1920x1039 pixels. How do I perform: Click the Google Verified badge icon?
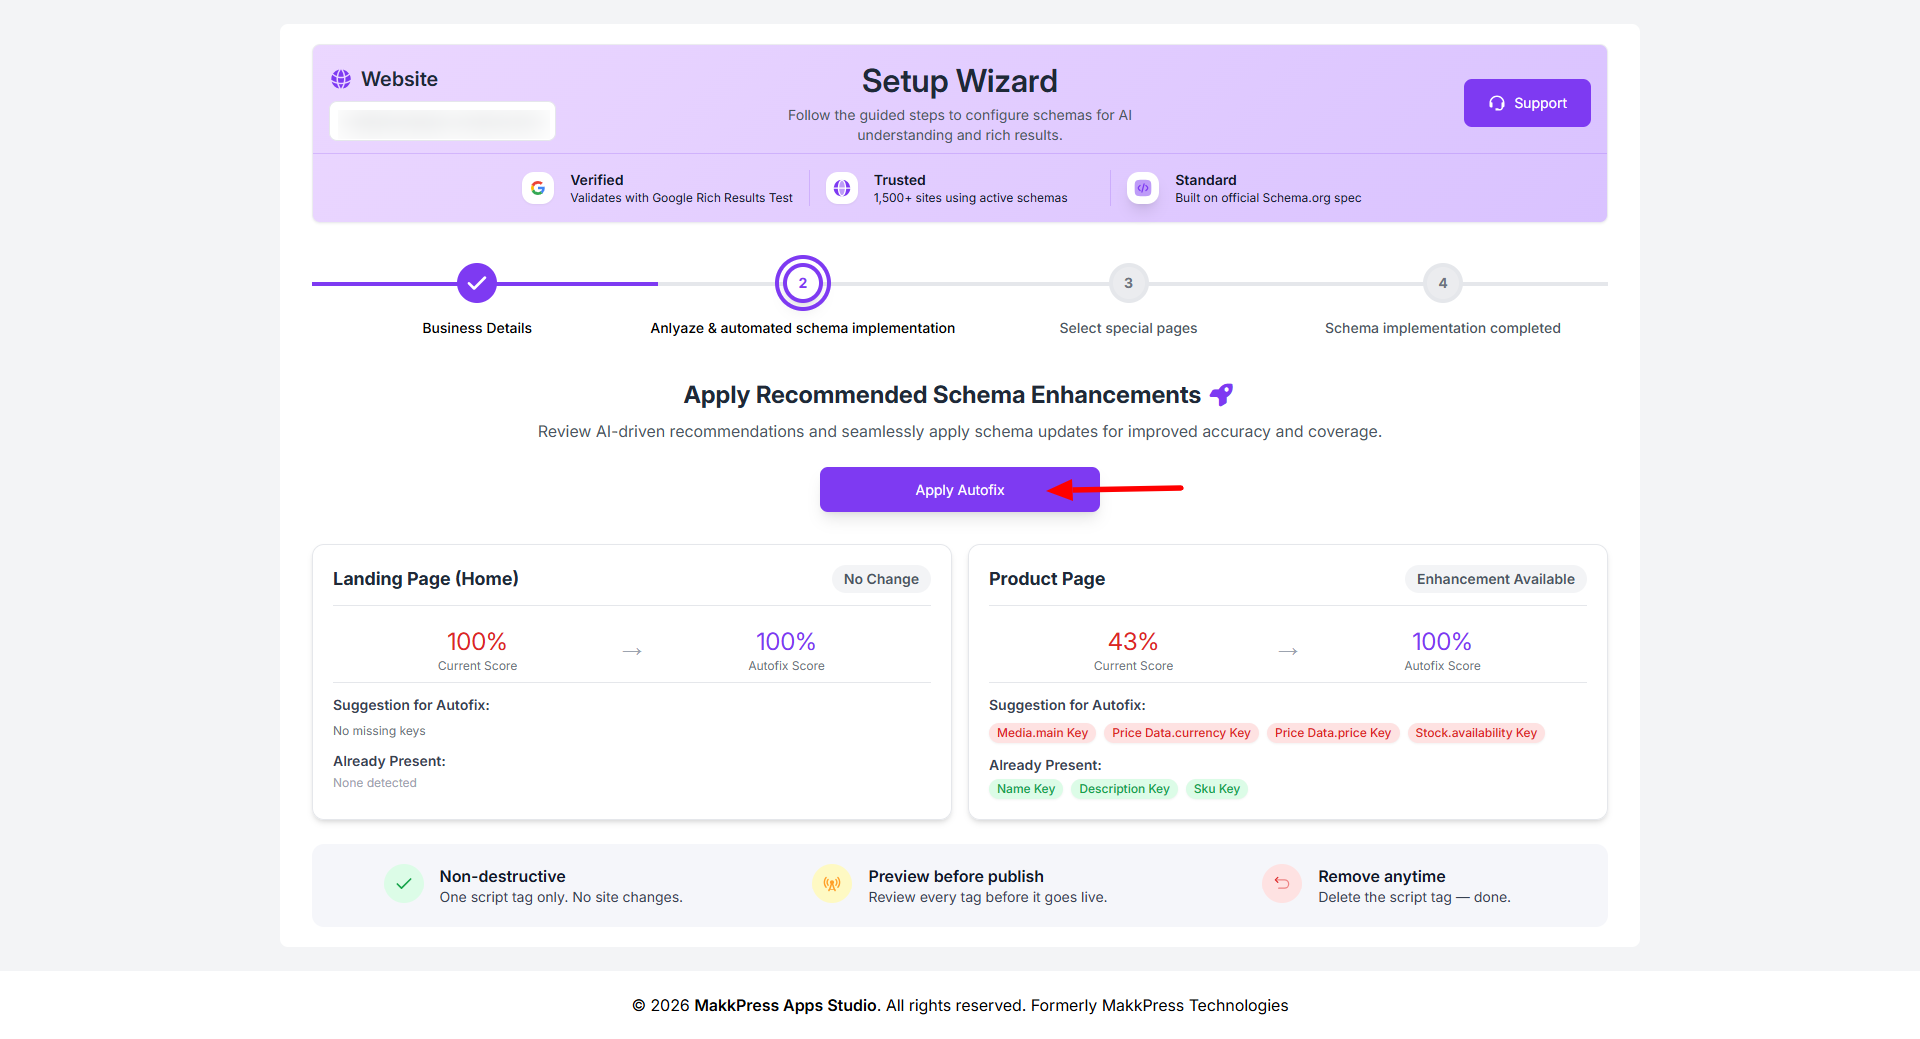[x=538, y=188]
